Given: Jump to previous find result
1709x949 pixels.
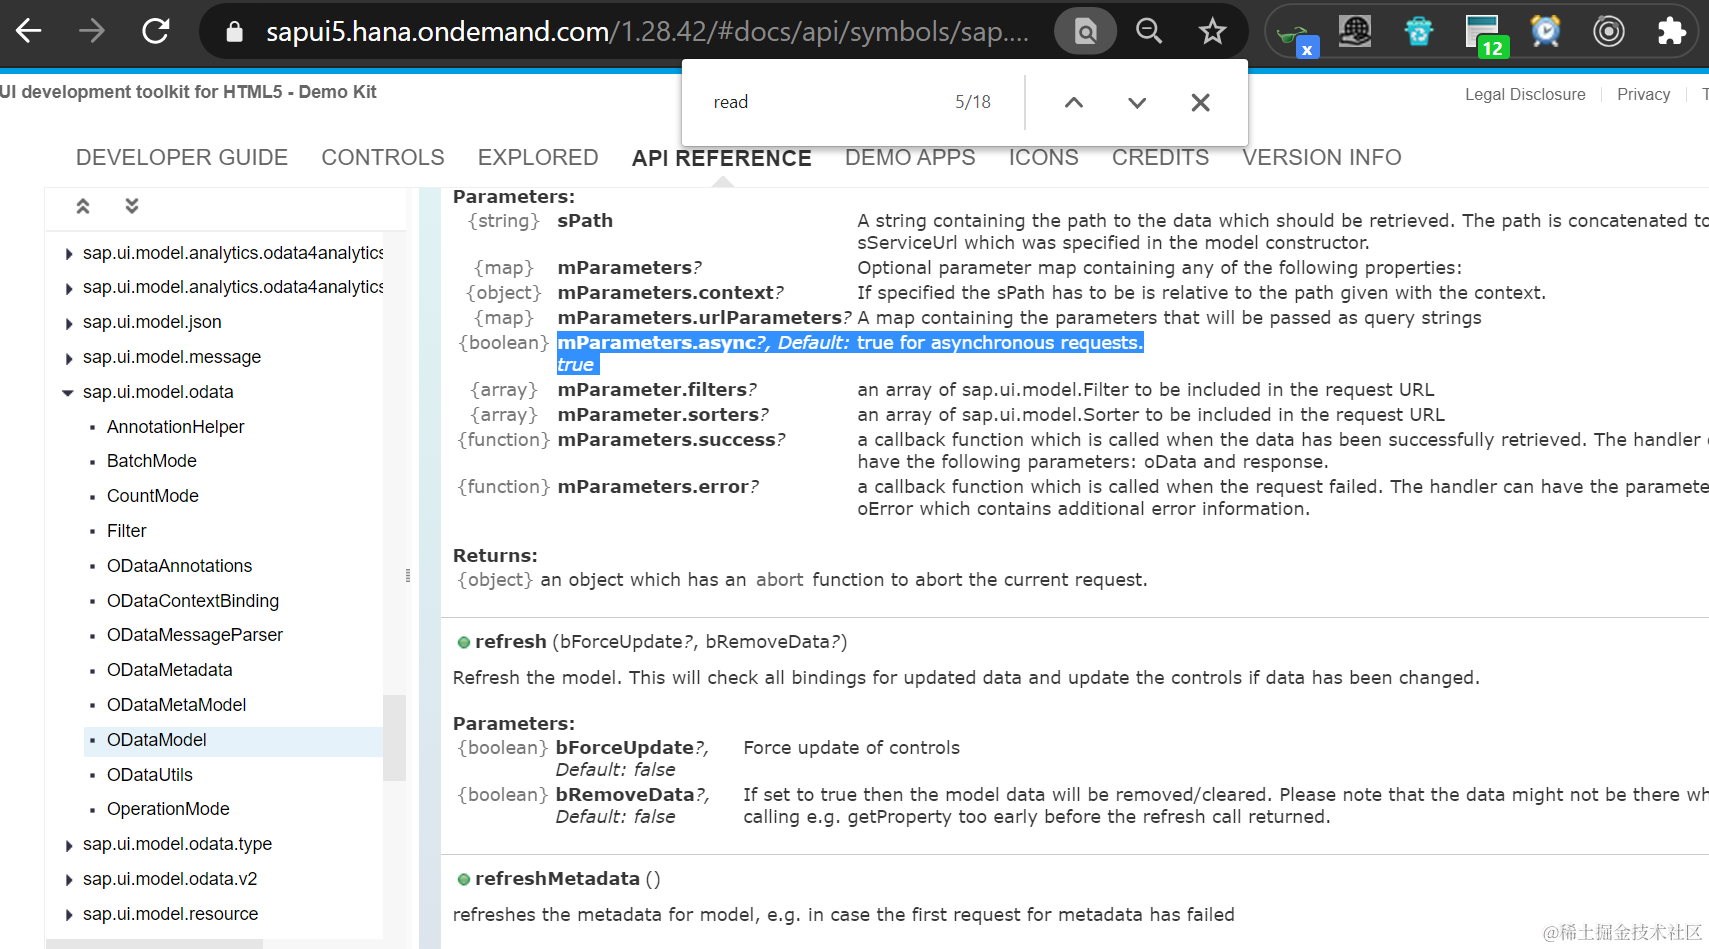Looking at the screenshot, I should (1074, 102).
